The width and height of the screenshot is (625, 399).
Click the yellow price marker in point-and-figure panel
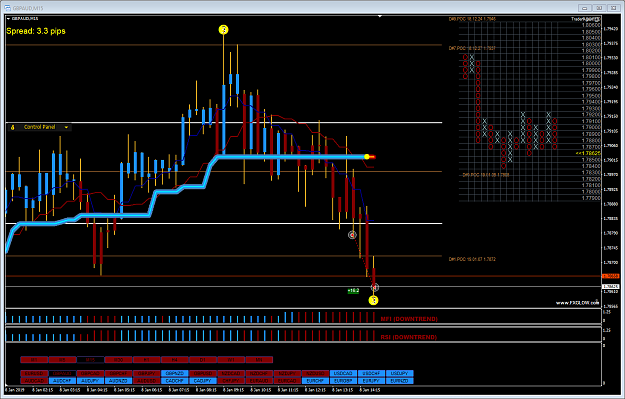click(588, 153)
